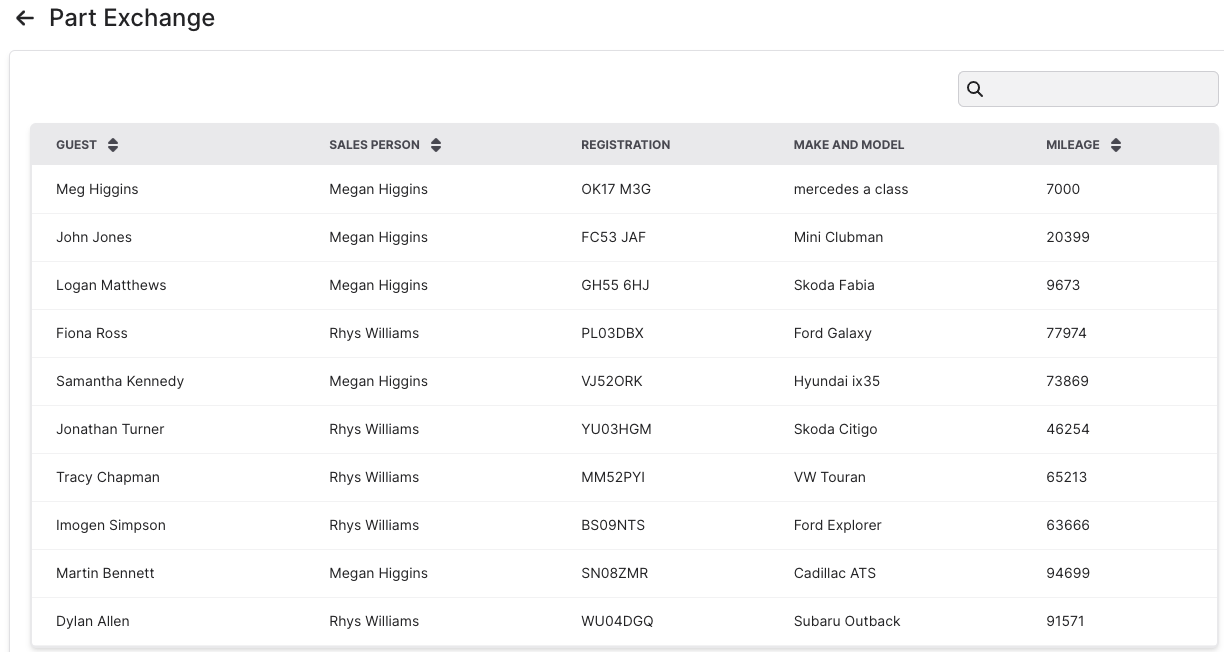Open Meg Higgins guest row

[97, 189]
